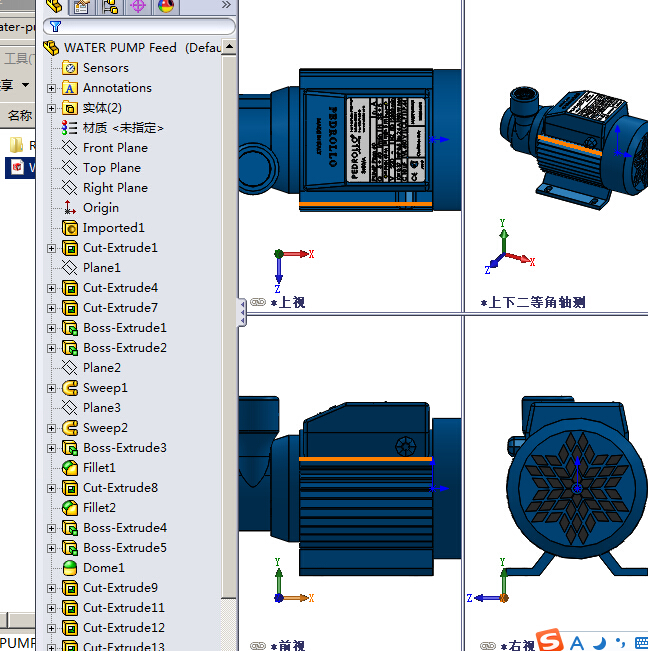Switch to the ConfigurationManager tab
The height and width of the screenshot is (651, 648).
110,6
